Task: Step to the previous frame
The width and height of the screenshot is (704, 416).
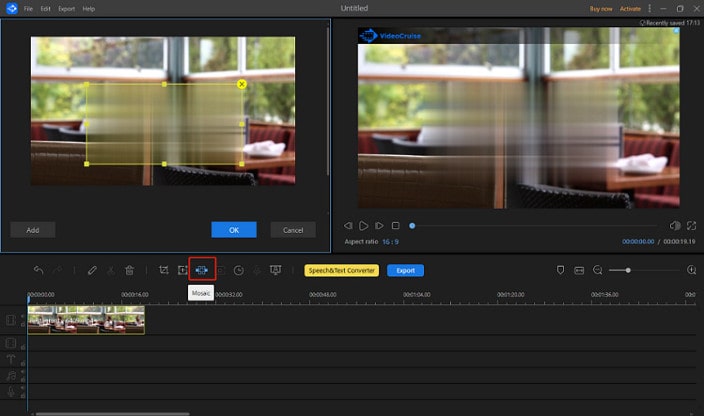Action: (348, 226)
